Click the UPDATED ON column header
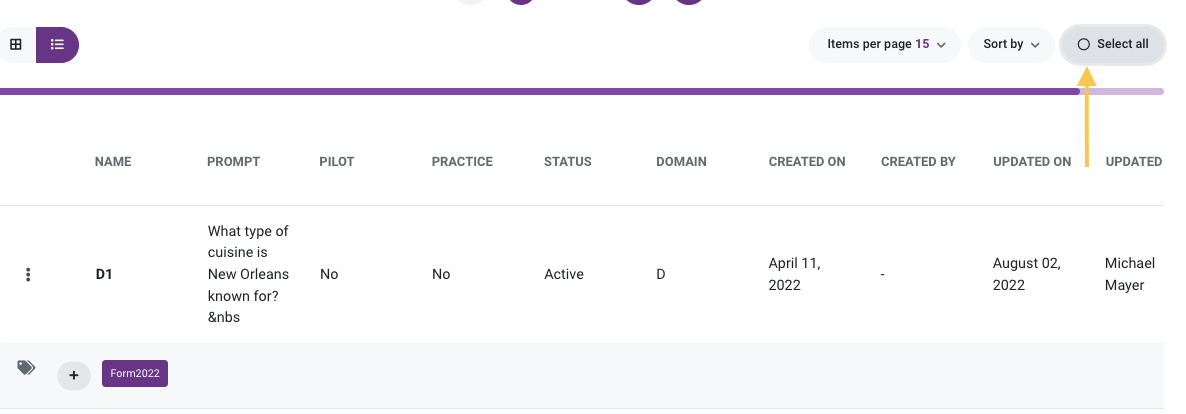The height and width of the screenshot is (414, 1186). [x=1032, y=162]
